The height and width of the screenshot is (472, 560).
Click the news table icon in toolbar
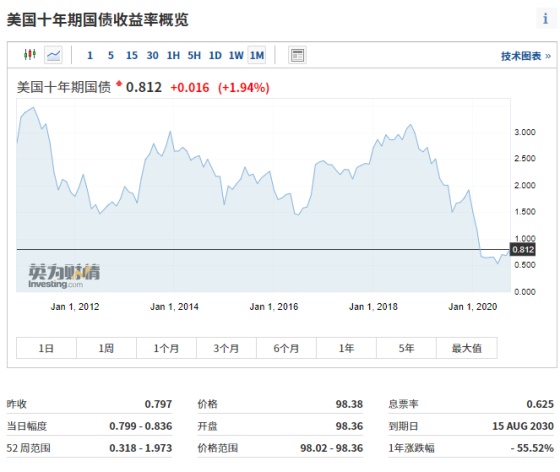pos(297,55)
